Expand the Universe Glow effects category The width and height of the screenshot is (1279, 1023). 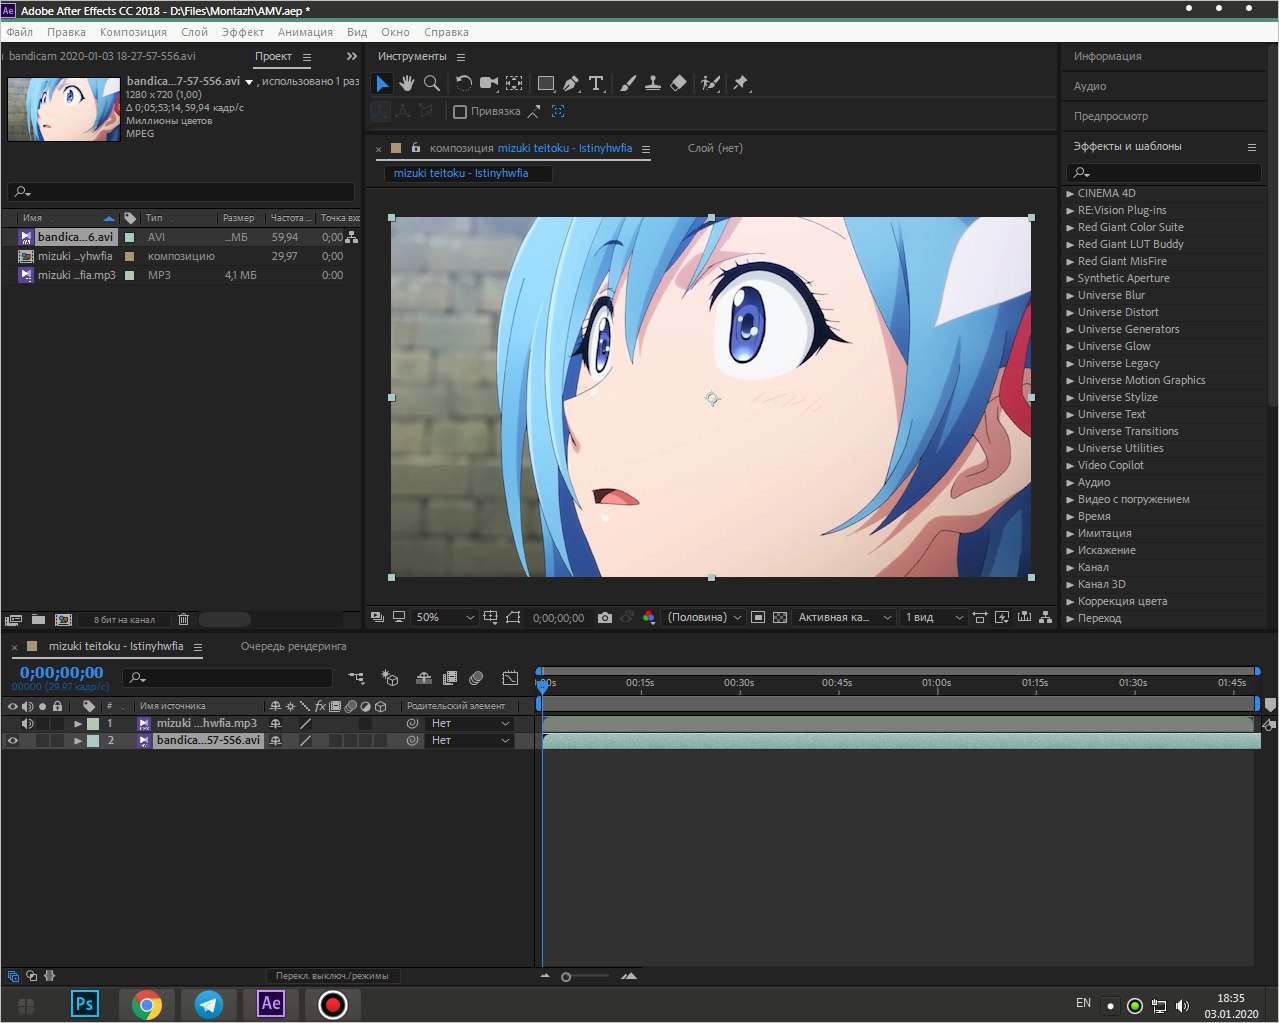click(x=1070, y=347)
